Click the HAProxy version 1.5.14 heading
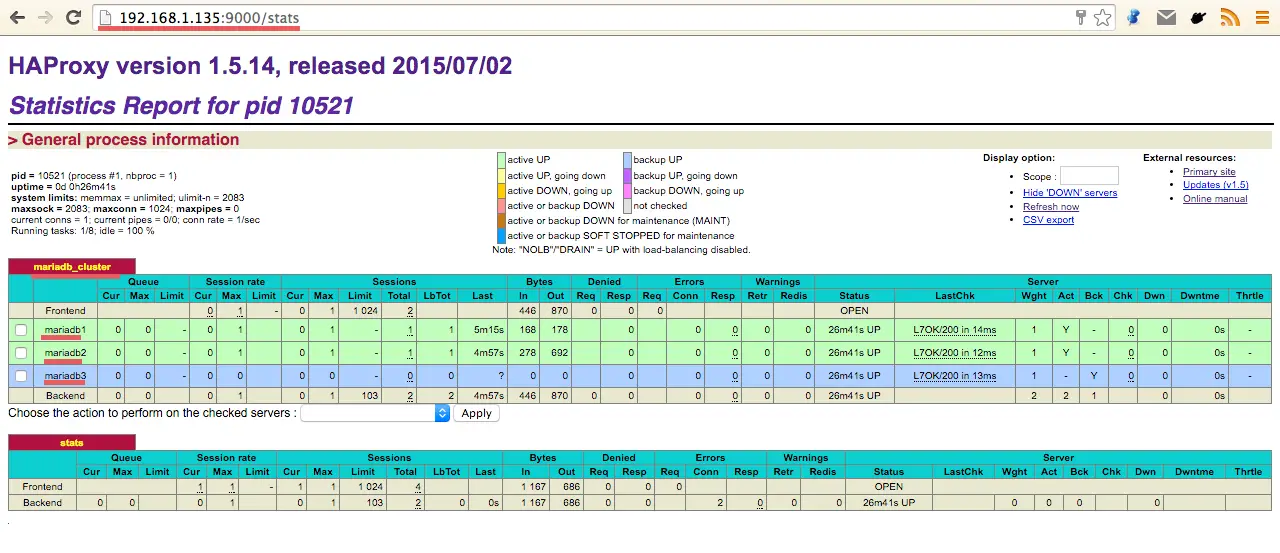1280x553 pixels. coord(260,66)
